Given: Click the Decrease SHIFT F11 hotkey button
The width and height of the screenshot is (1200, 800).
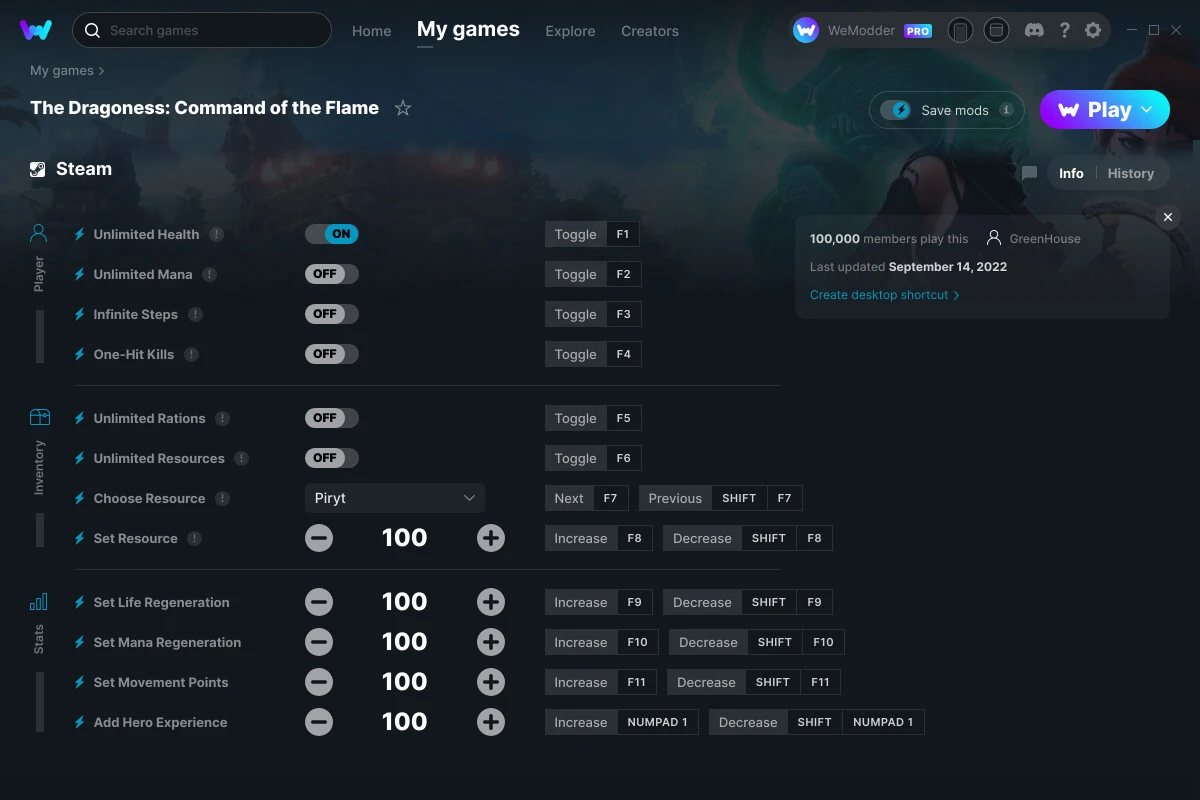Looking at the screenshot, I should click(x=754, y=682).
